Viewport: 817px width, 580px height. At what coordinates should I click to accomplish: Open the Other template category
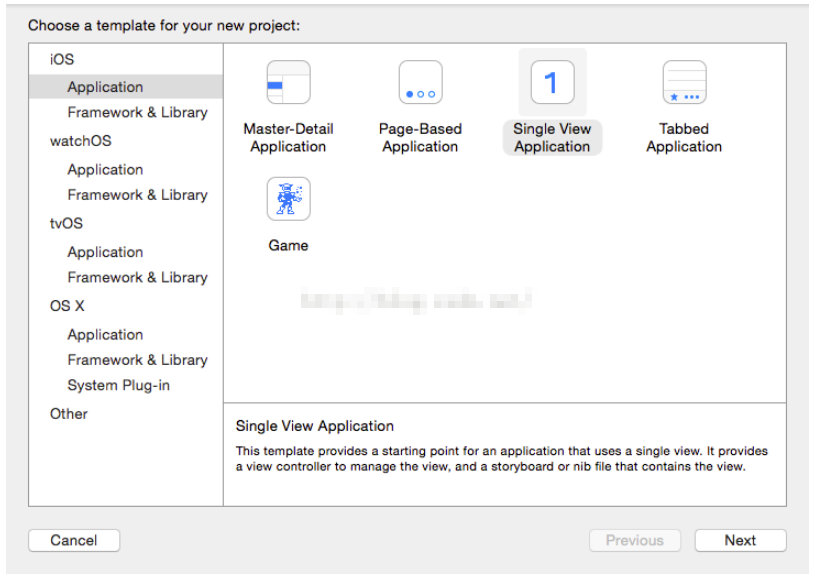(x=69, y=414)
